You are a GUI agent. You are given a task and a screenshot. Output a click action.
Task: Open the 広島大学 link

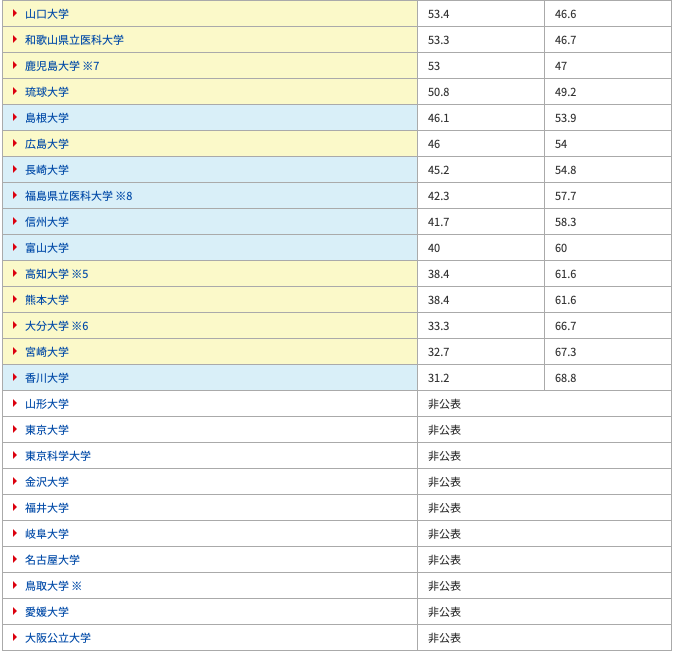pyautogui.click(x=47, y=144)
